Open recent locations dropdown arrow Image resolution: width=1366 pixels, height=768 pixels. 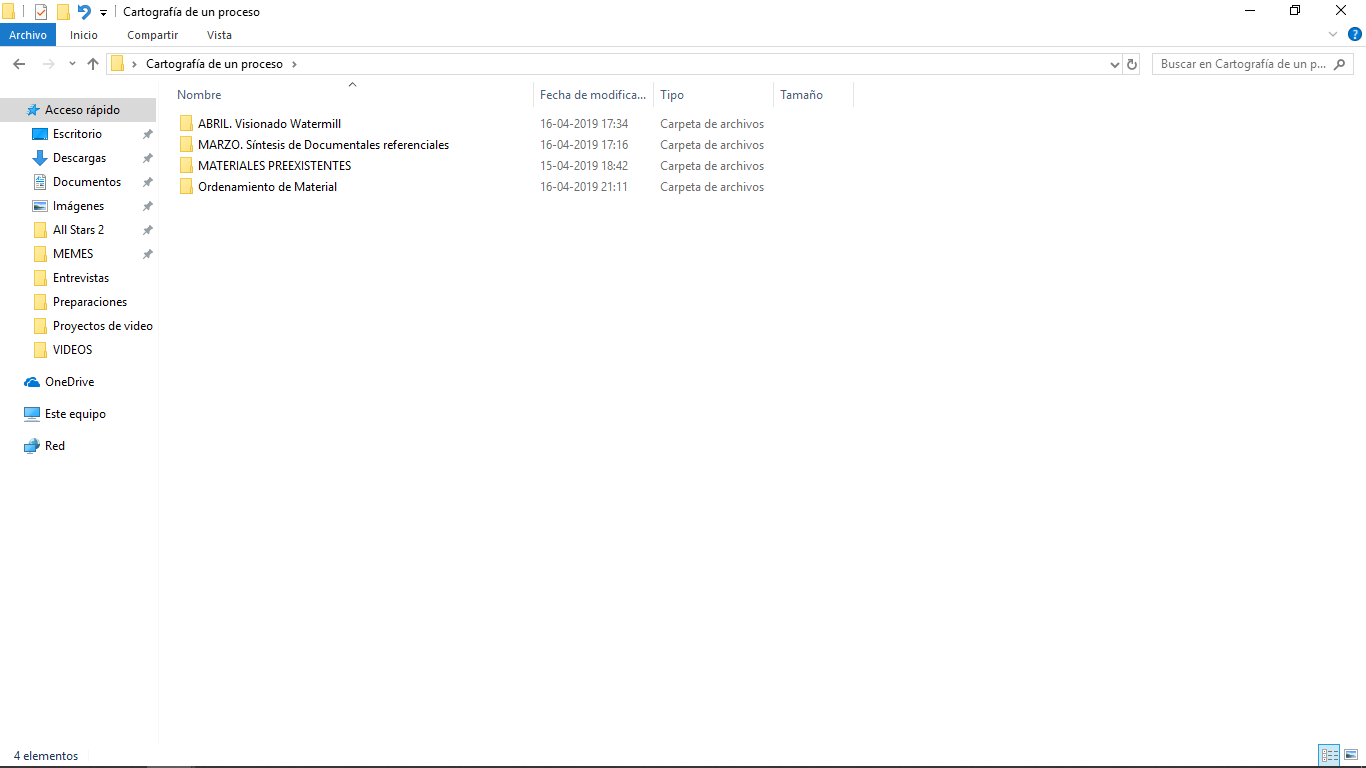[x=72, y=64]
